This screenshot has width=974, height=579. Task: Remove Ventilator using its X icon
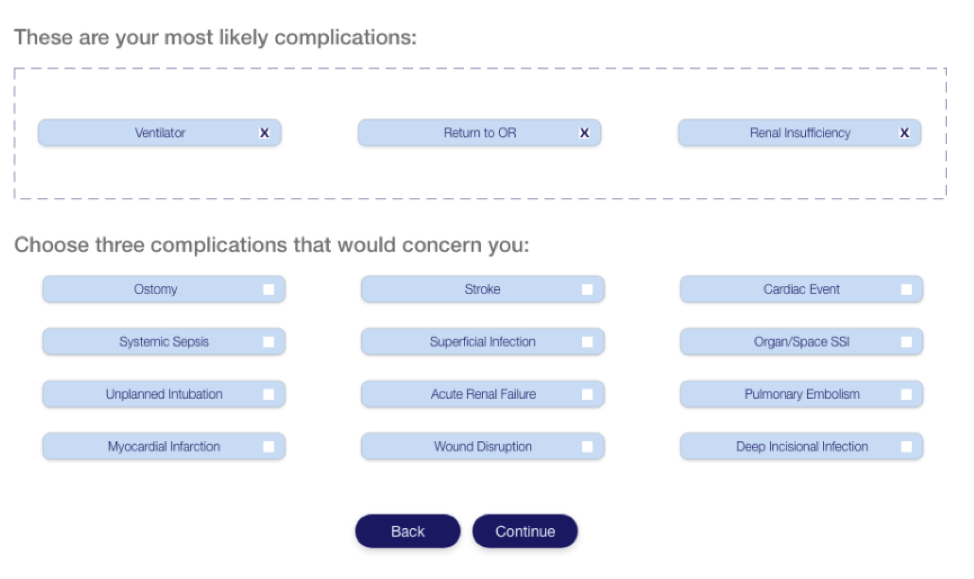(x=265, y=133)
